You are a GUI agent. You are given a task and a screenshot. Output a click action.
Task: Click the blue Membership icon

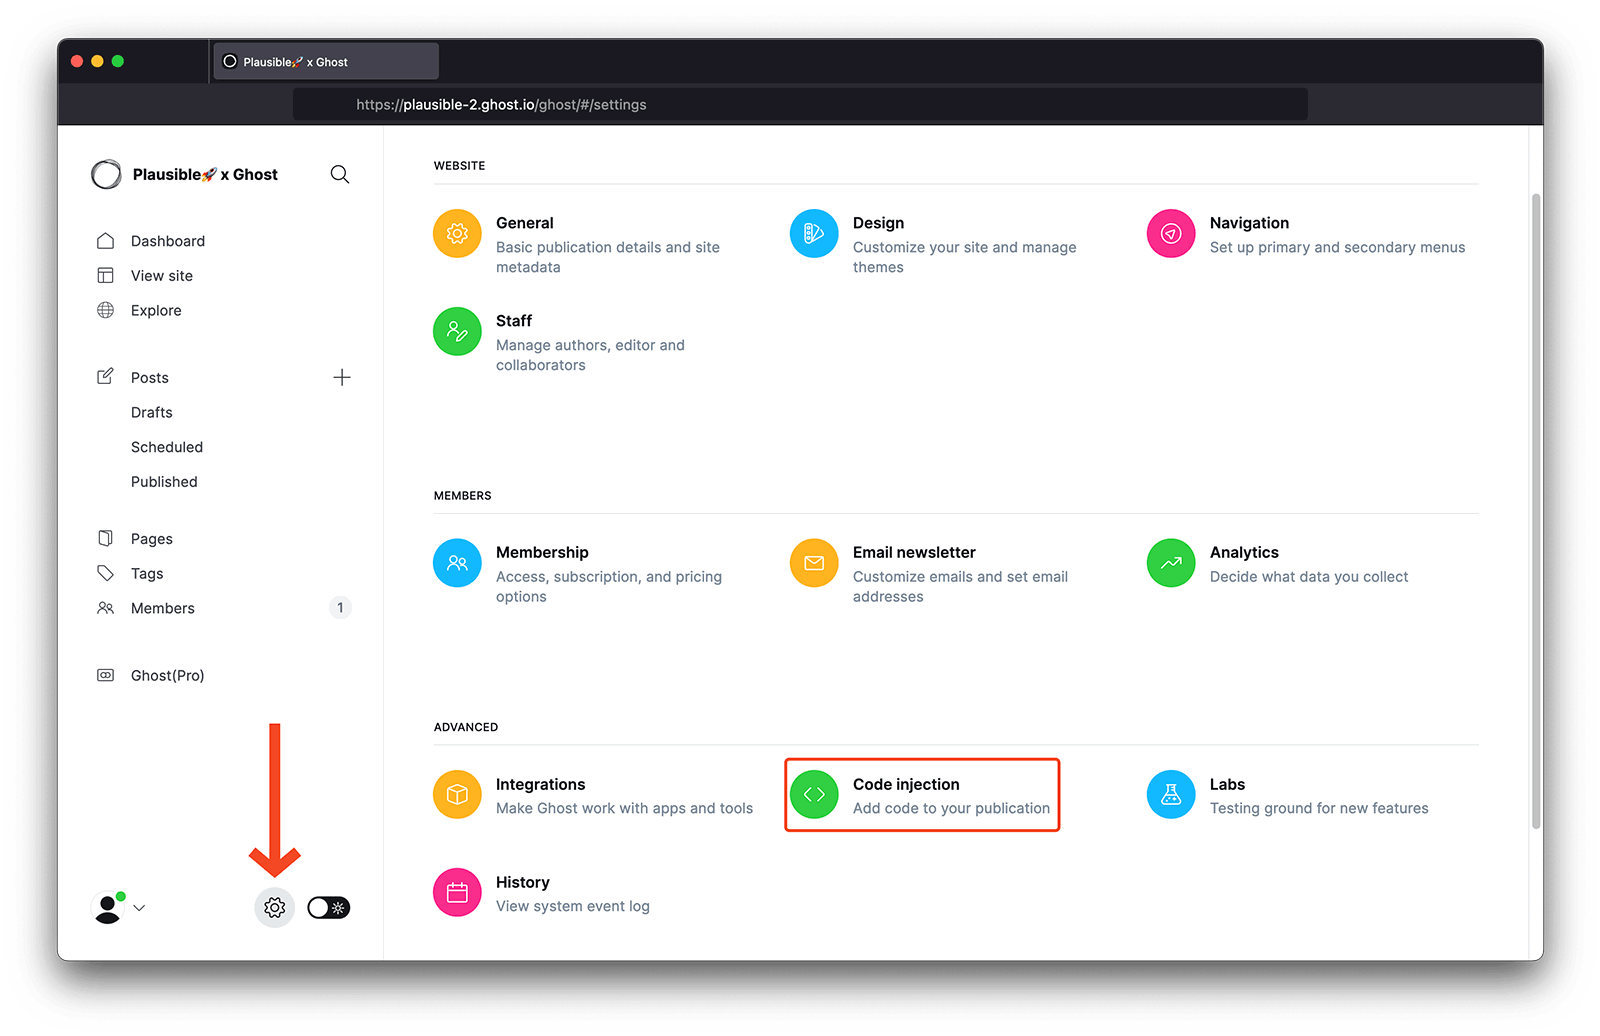click(x=457, y=563)
